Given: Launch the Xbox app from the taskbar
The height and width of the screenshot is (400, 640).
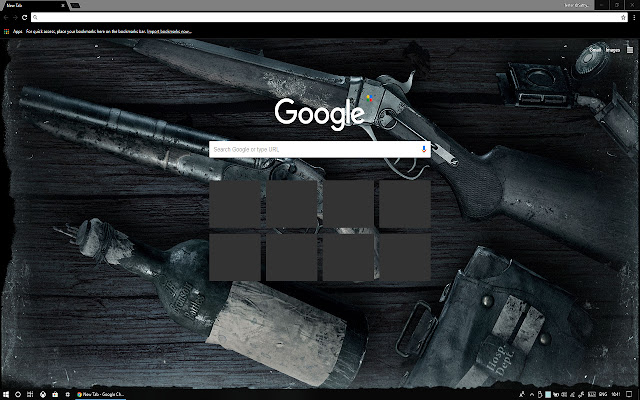Looking at the screenshot, I should point(43,394).
